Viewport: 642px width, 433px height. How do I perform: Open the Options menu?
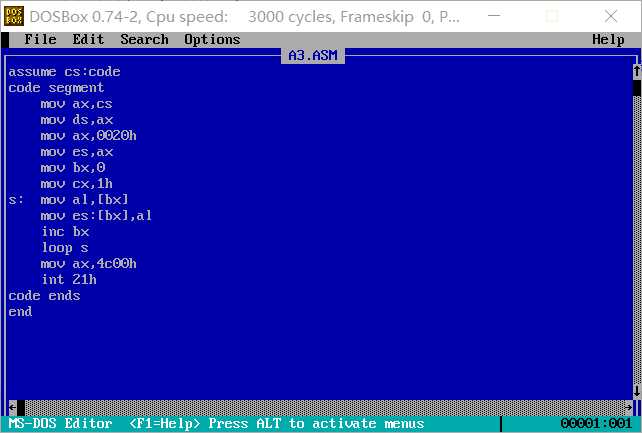point(212,40)
